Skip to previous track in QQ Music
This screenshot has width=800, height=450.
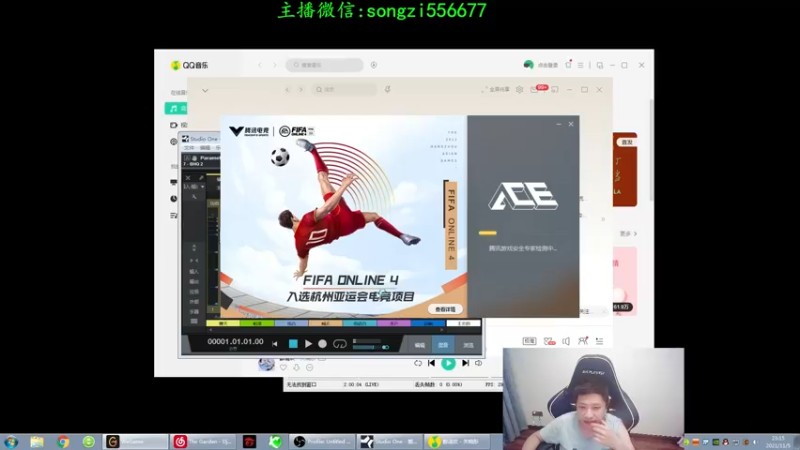tap(432, 363)
